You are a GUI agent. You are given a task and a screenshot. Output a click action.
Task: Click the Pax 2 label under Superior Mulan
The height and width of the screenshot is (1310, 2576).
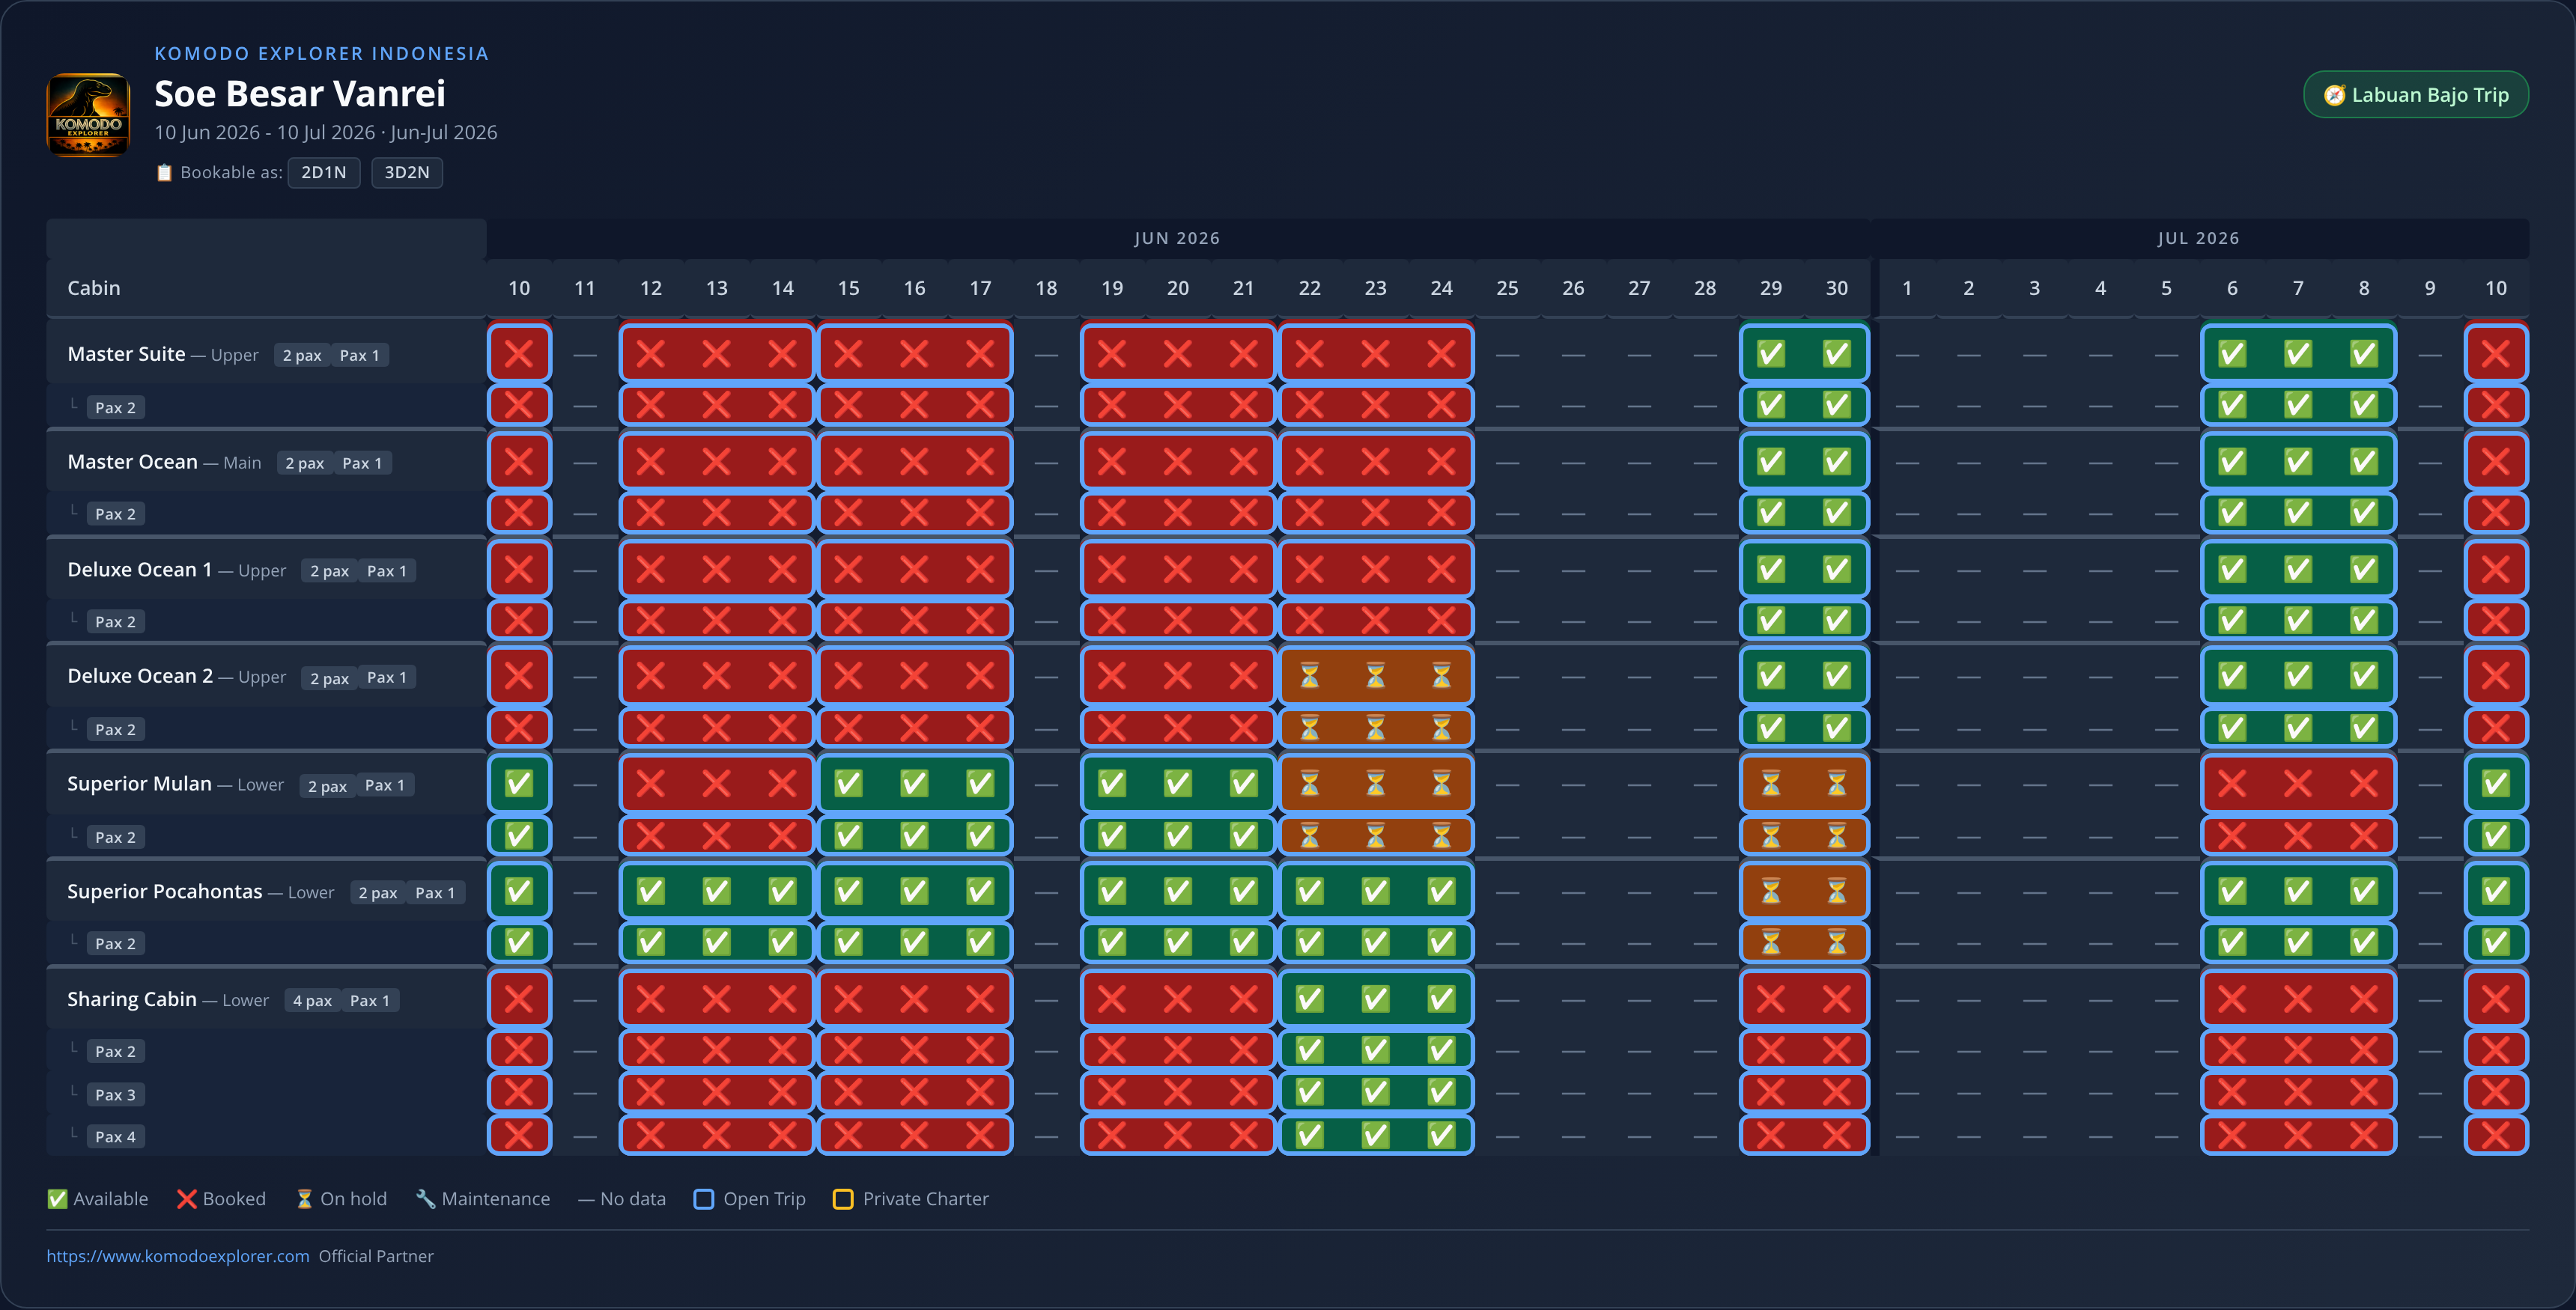[115, 838]
